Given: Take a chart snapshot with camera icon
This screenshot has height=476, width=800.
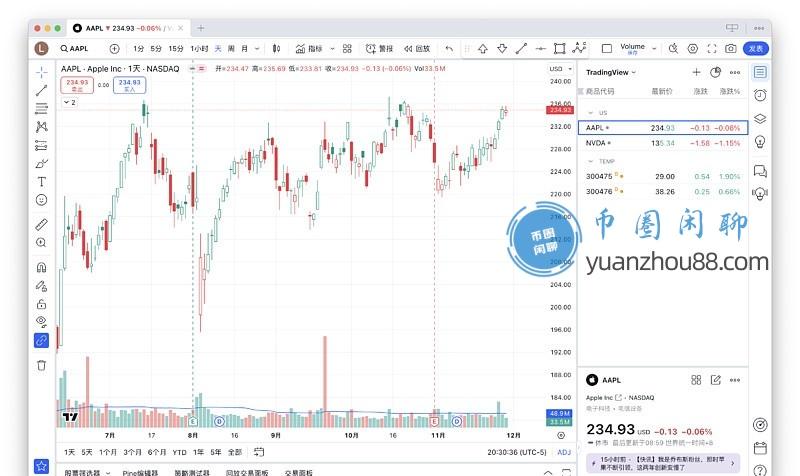Looking at the screenshot, I should tap(731, 48).
